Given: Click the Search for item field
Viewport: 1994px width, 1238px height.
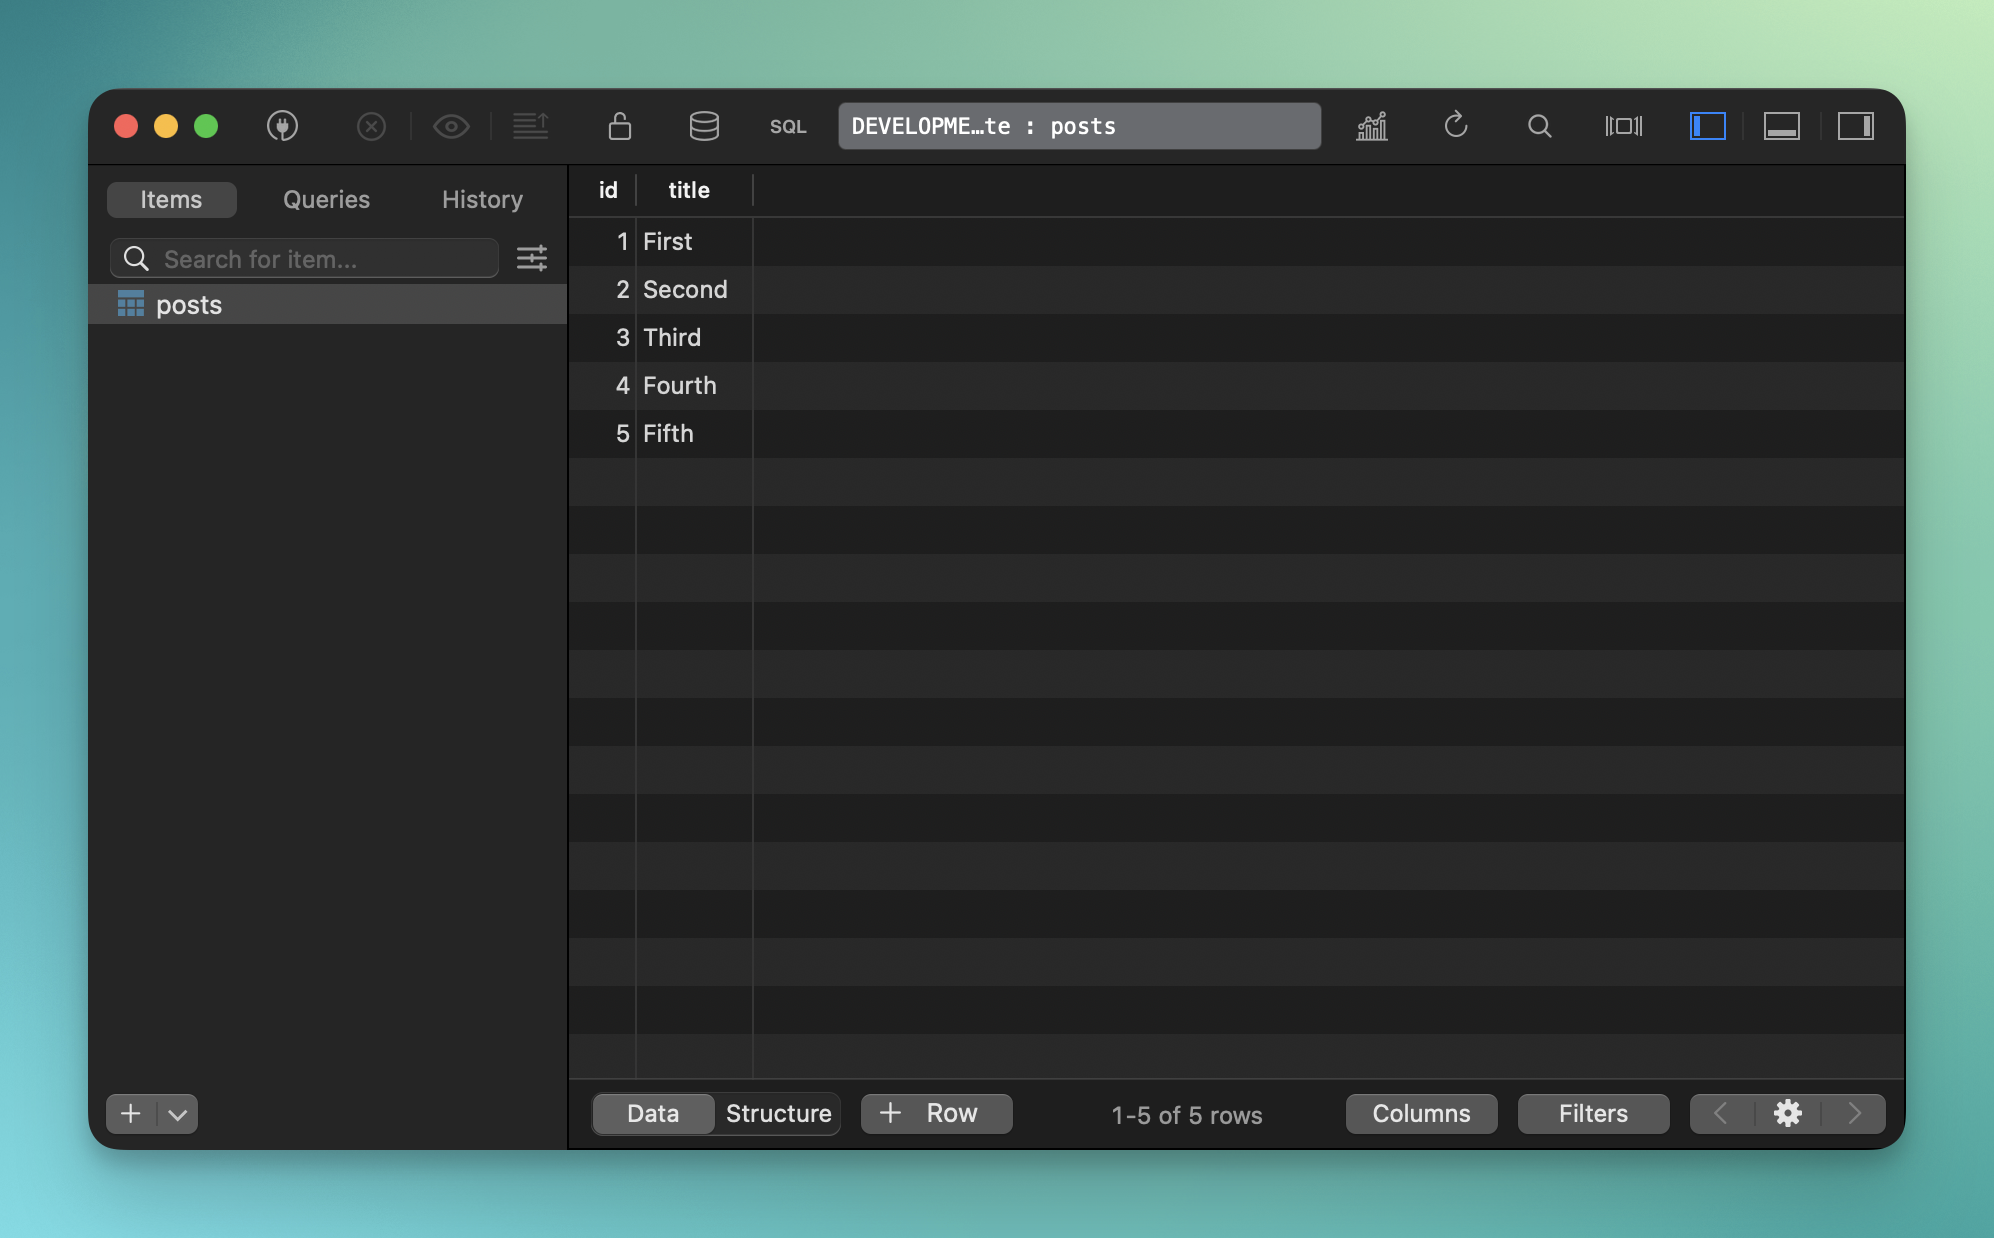Looking at the screenshot, I should [x=320, y=259].
